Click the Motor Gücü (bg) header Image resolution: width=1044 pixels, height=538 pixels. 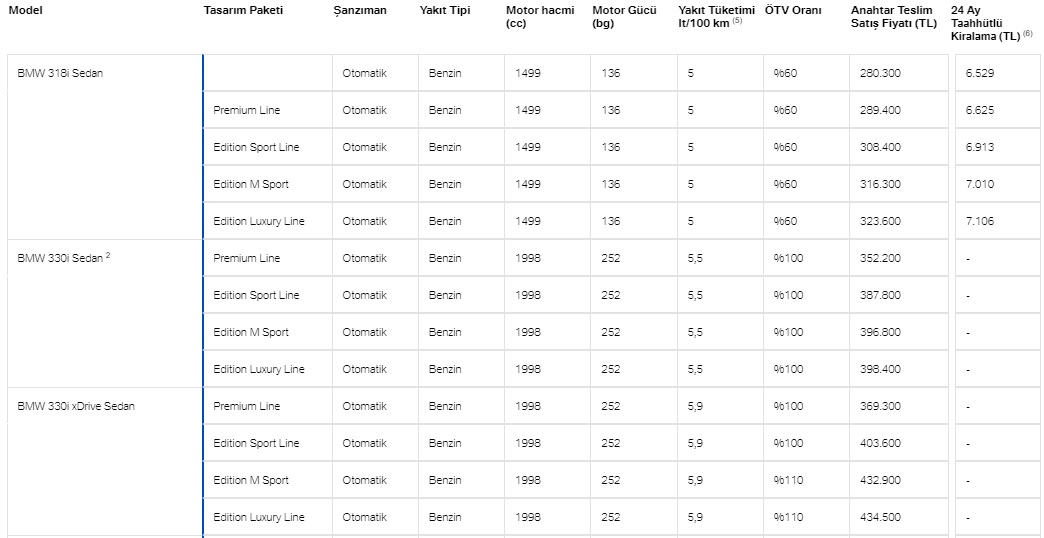625,17
